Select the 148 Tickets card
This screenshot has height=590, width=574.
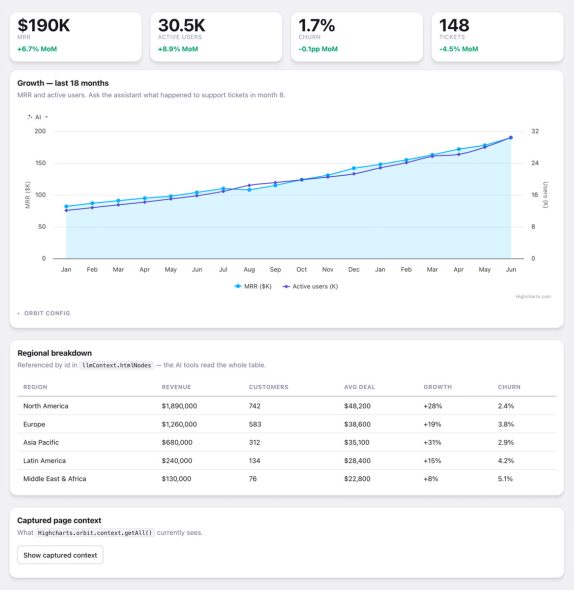[498, 37]
